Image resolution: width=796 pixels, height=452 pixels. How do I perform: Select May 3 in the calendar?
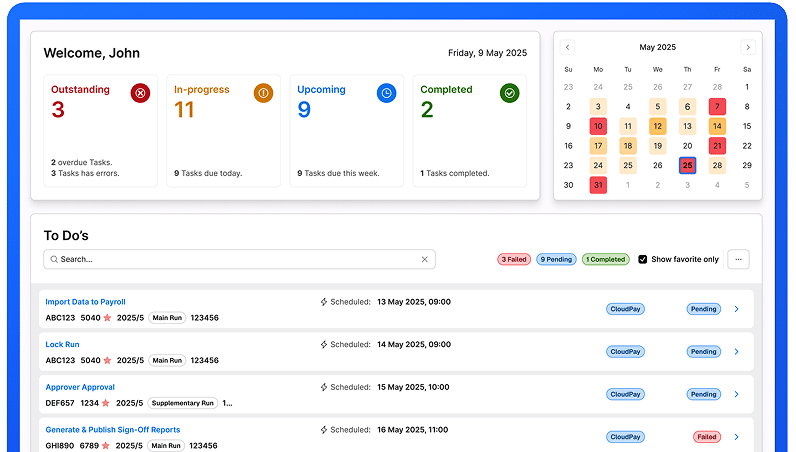pyautogui.click(x=598, y=107)
